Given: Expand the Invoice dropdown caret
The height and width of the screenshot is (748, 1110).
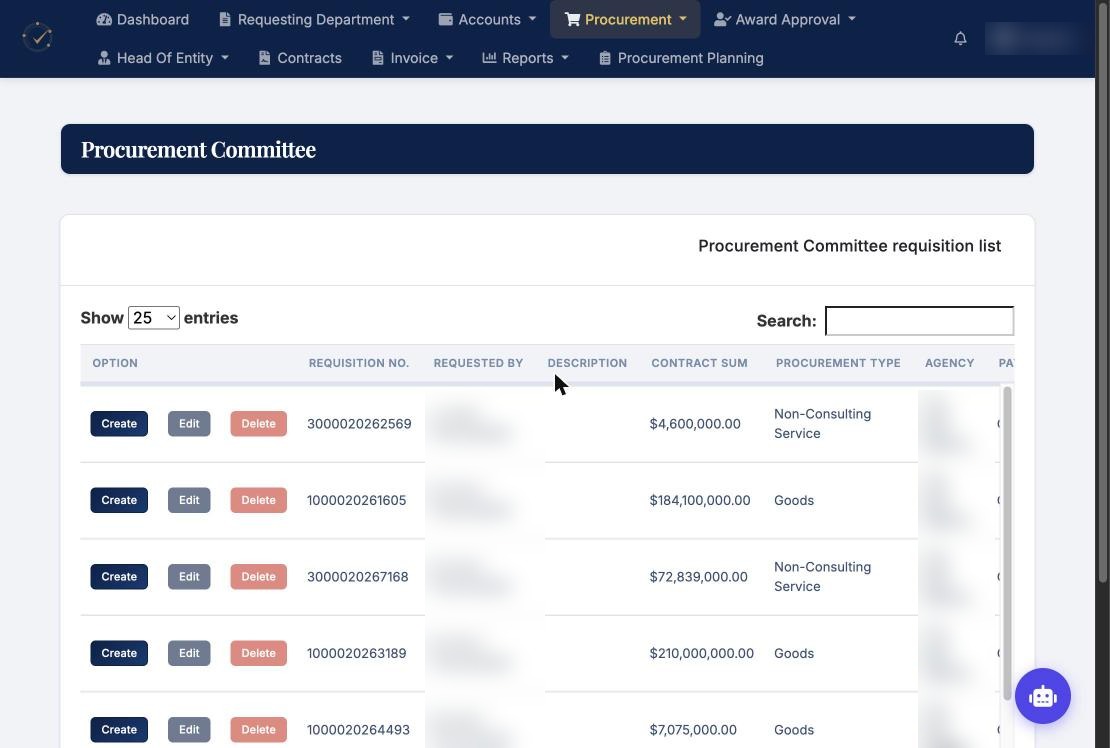Looking at the screenshot, I should tap(450, 58).
